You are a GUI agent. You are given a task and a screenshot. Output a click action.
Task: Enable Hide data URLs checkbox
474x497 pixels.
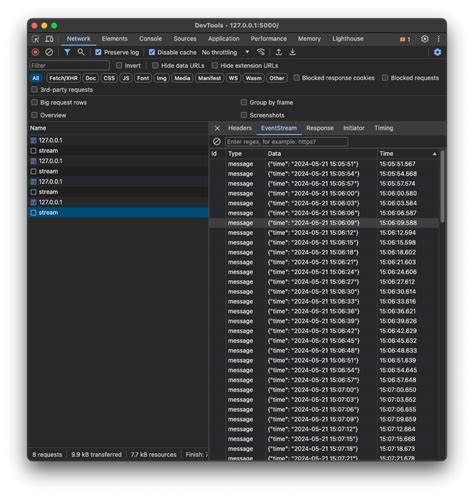point(155,66)
